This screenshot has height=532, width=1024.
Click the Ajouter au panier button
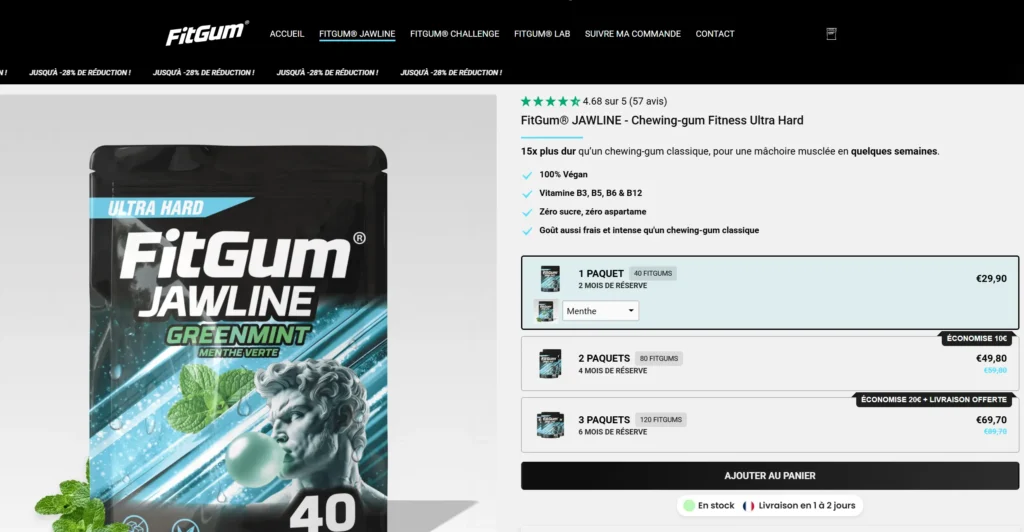769,476
